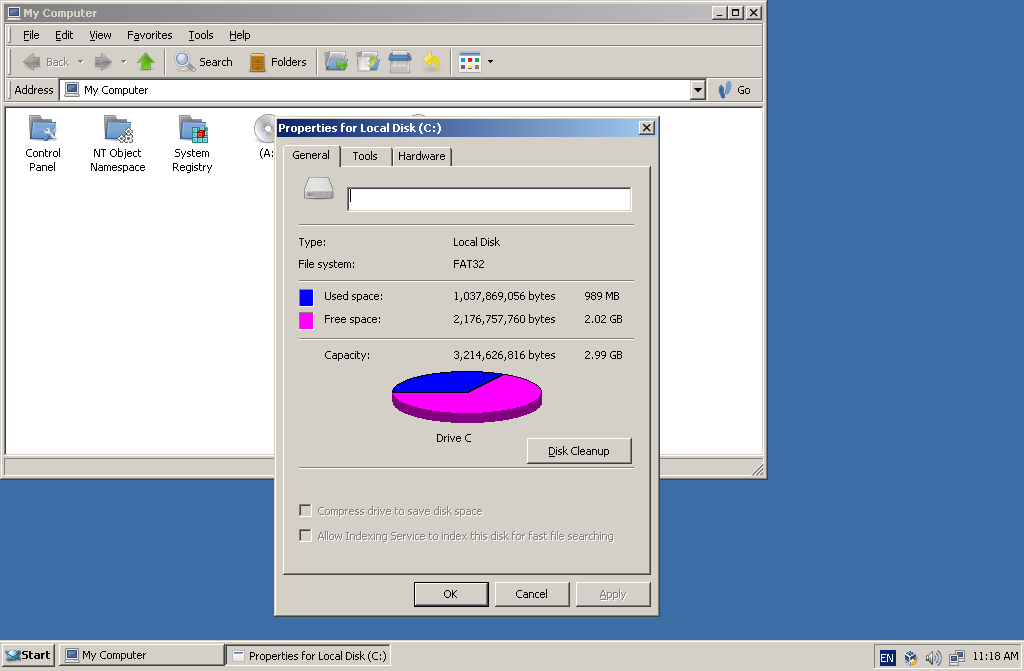
Task: Click the Go button beside address bar
Action: tap(735, 90)
